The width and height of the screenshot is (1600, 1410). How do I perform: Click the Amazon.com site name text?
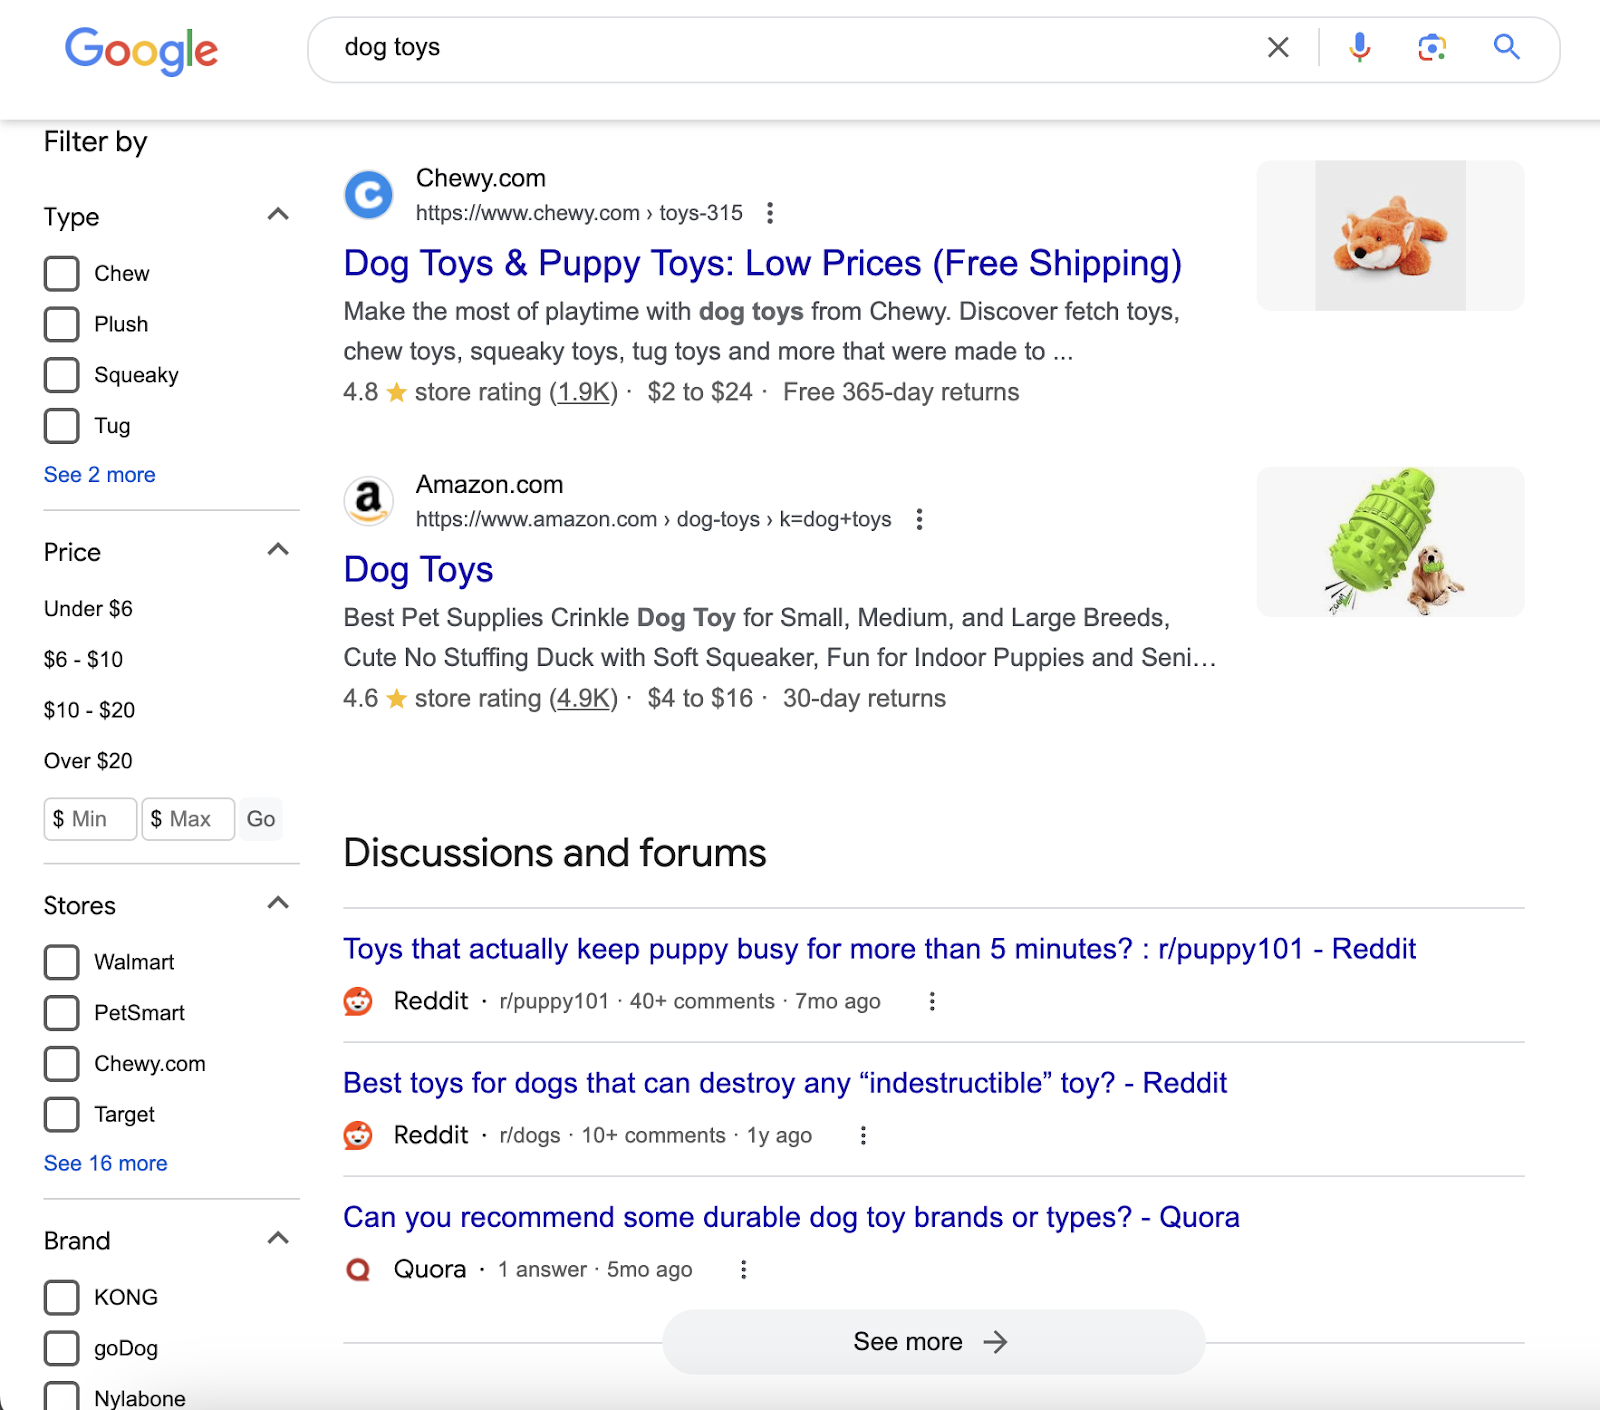[x=489, y=484]
